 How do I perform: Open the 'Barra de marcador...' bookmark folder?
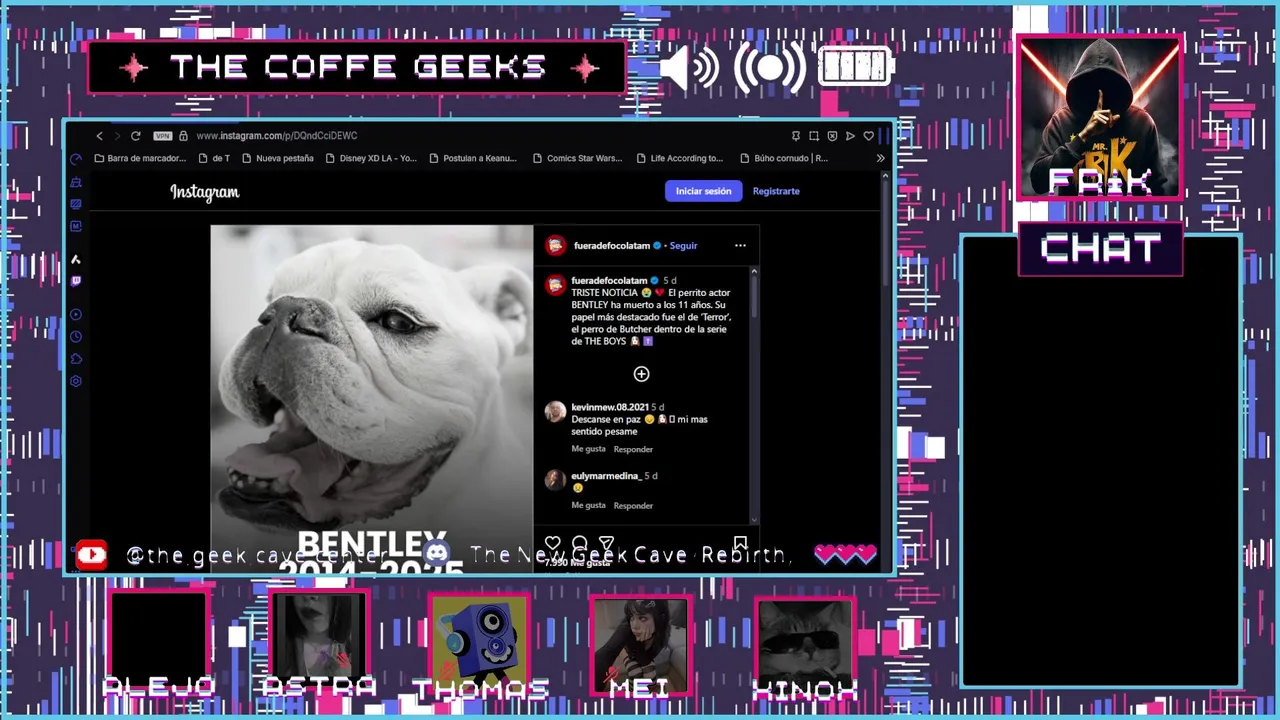point(140,158)
